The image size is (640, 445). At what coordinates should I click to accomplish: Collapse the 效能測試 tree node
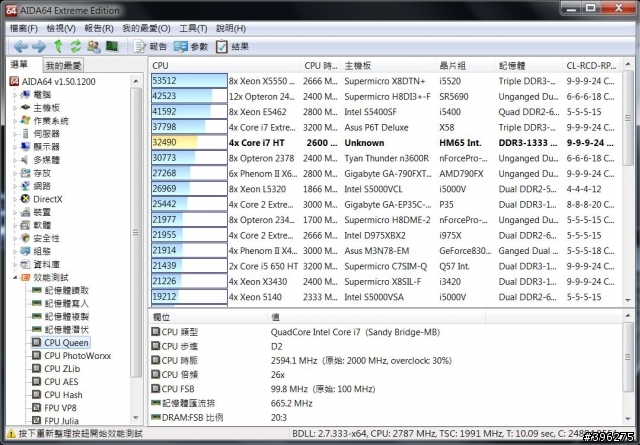(15, 278)
